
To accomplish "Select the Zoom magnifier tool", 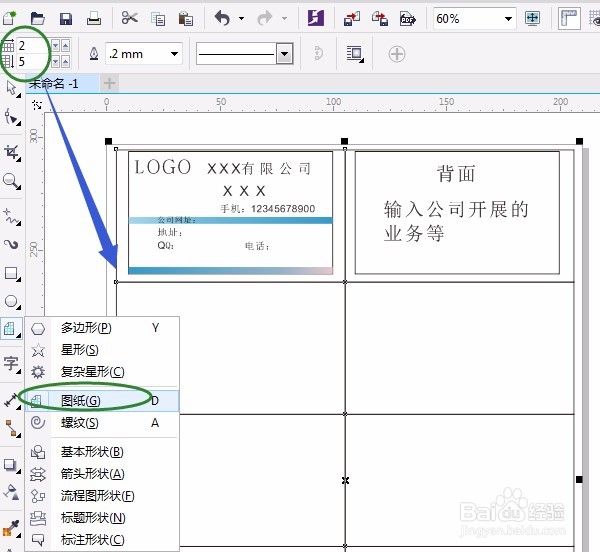I will [x=11, y=181].
